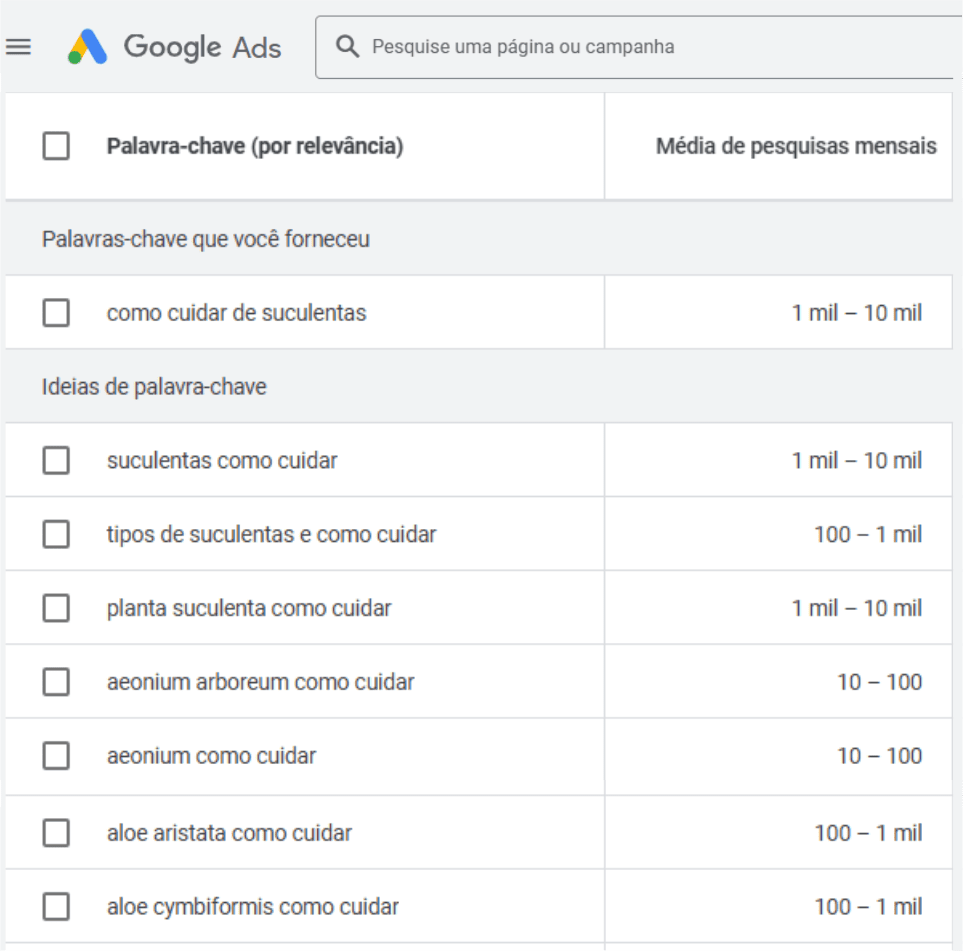Select the 'suculentas como cuidar' checkbox
This screenshot has height=951, width=963.
56,461
